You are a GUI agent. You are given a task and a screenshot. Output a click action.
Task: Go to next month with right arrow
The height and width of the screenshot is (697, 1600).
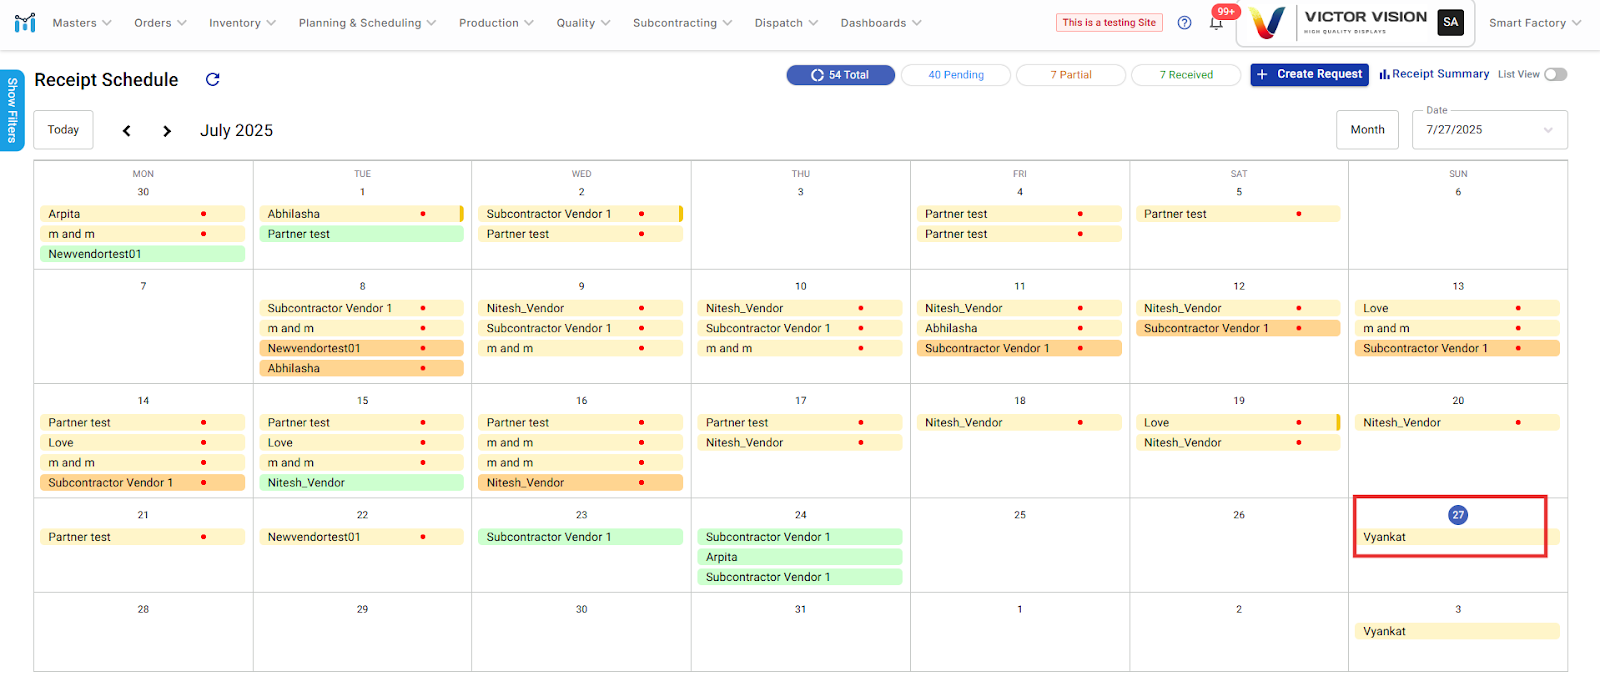tap(167, 131)
